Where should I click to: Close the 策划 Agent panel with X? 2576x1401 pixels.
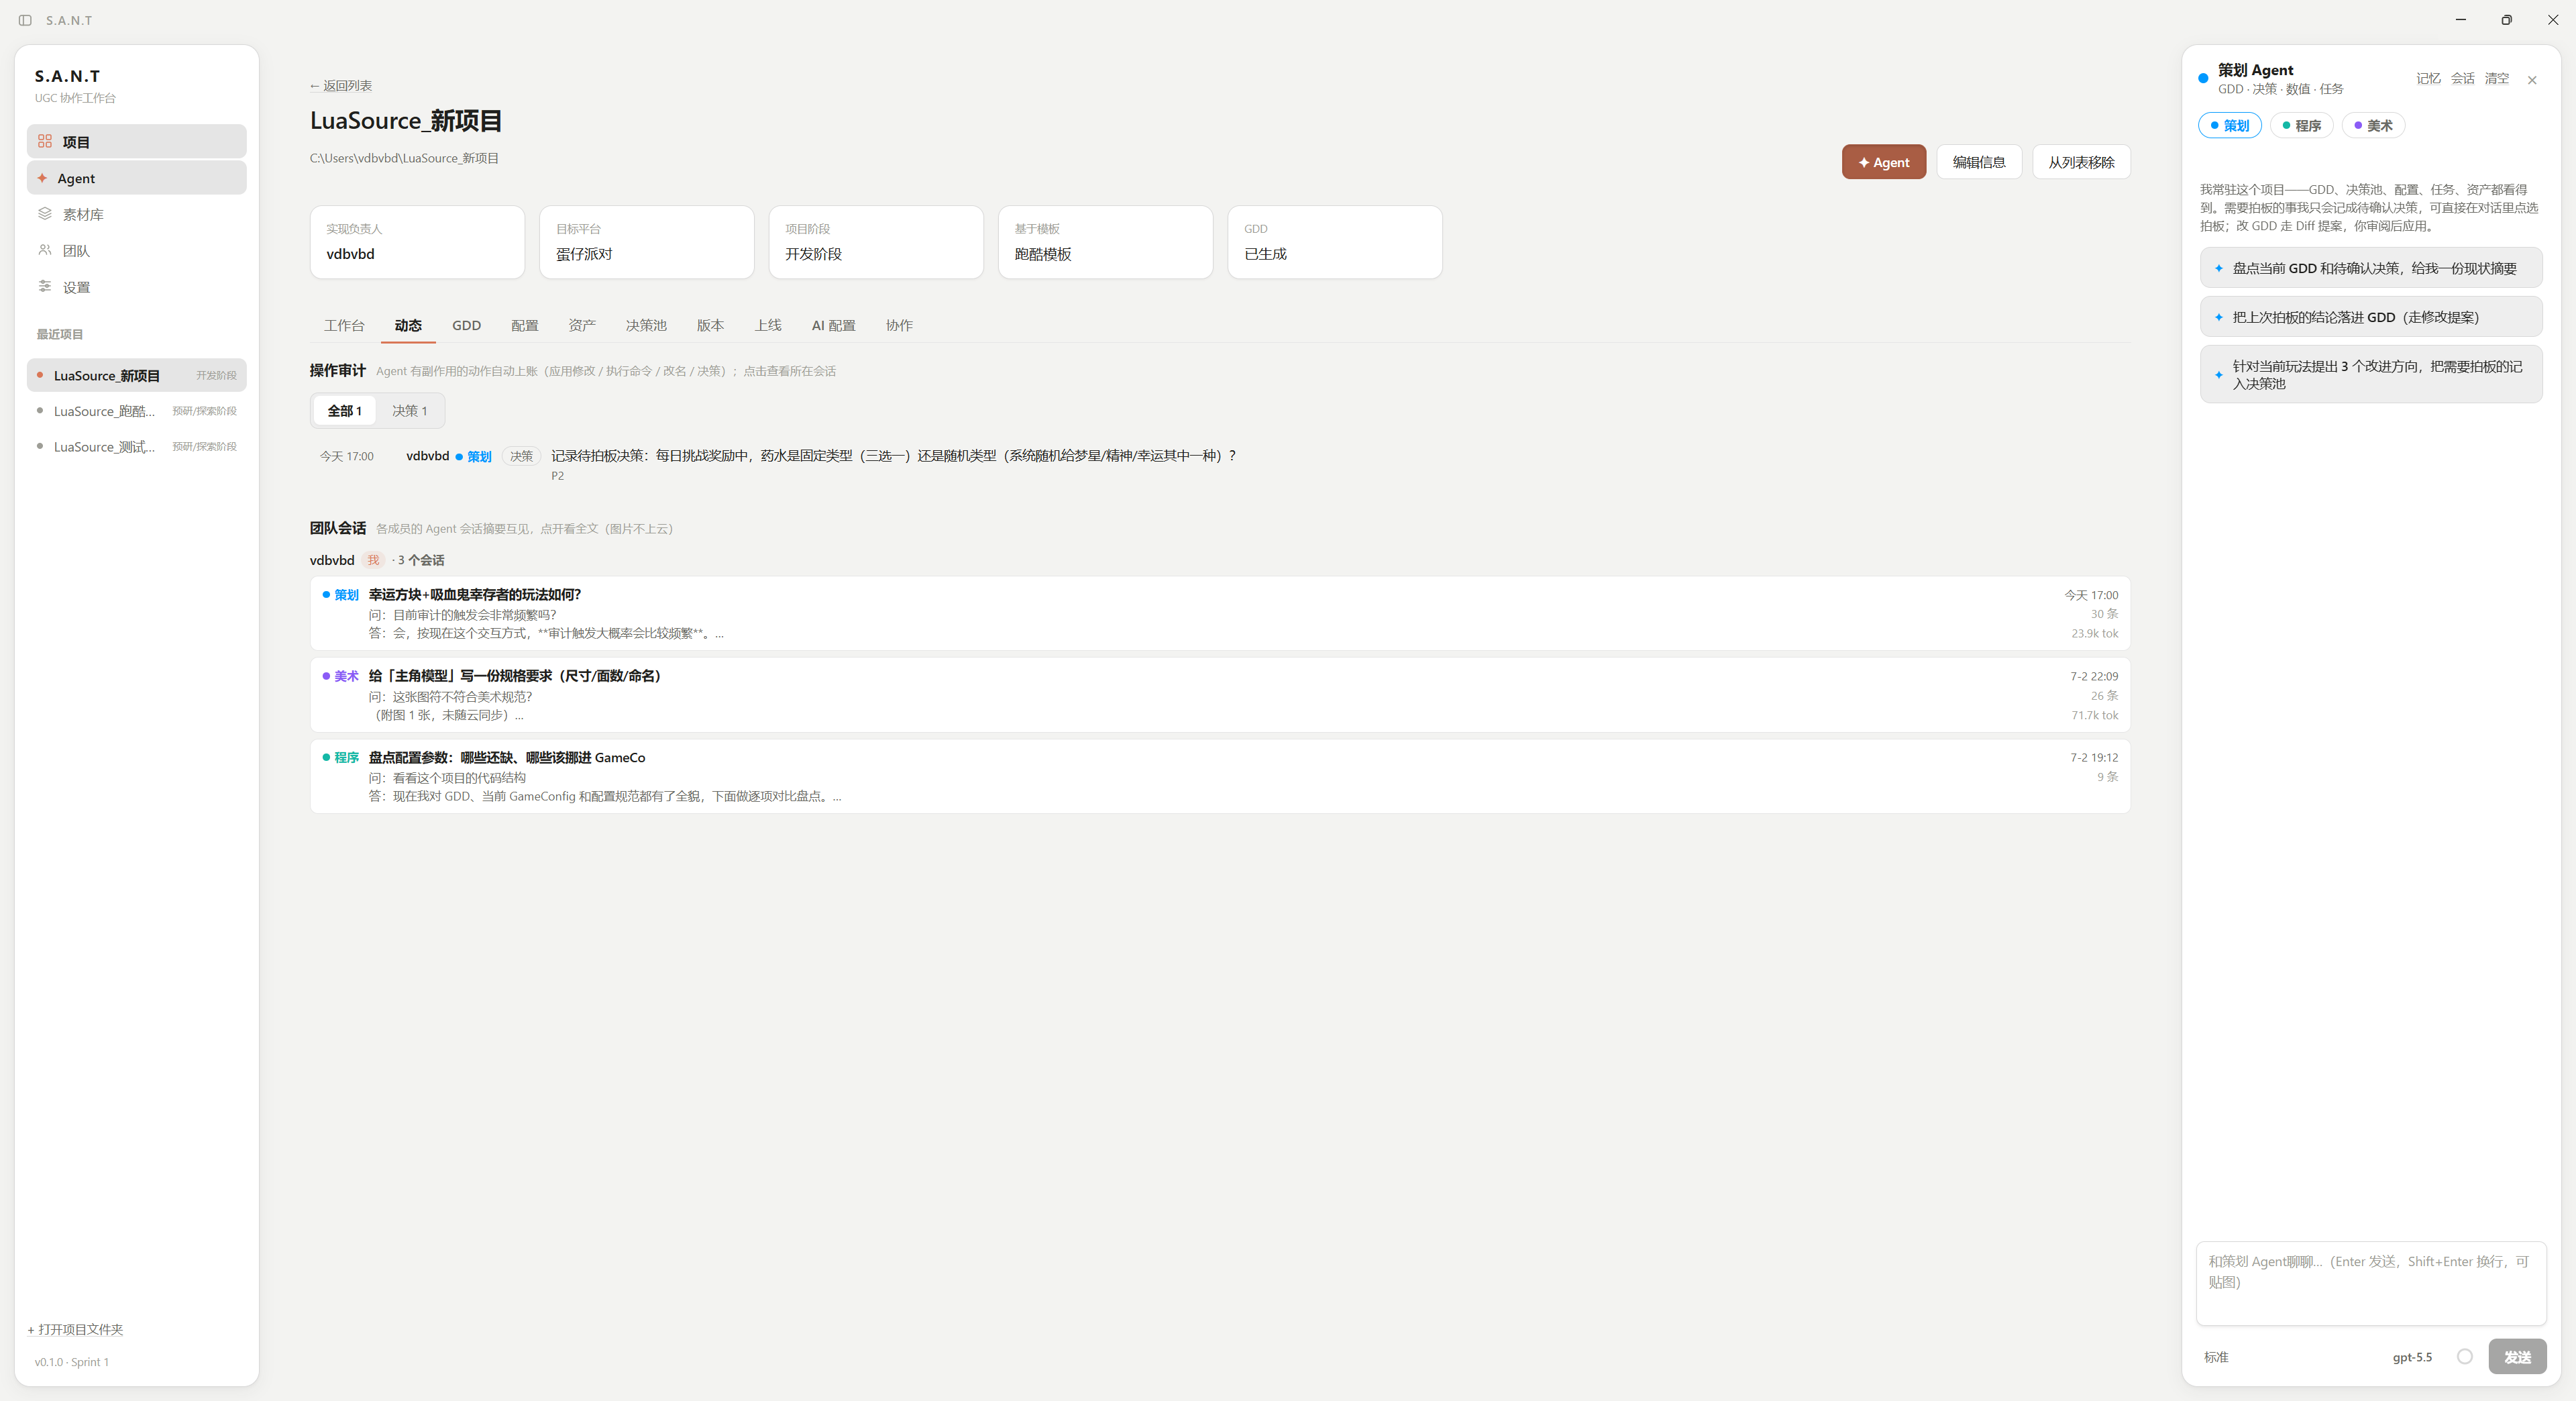2531,80
